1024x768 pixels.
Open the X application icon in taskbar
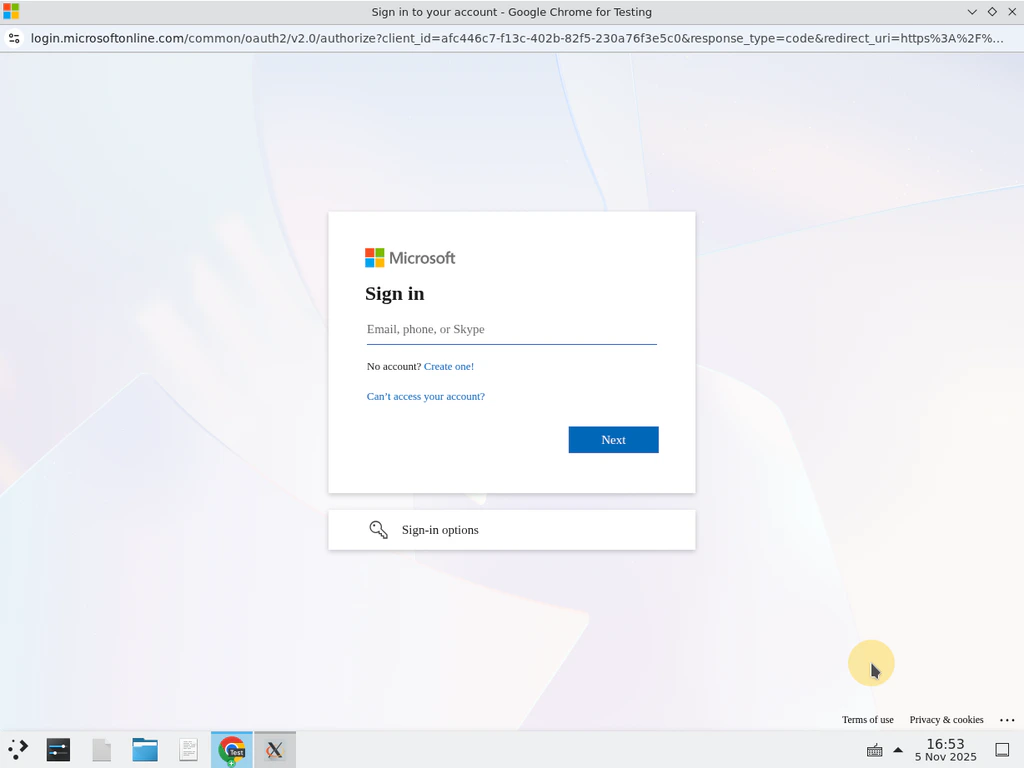tap(275, 750)
